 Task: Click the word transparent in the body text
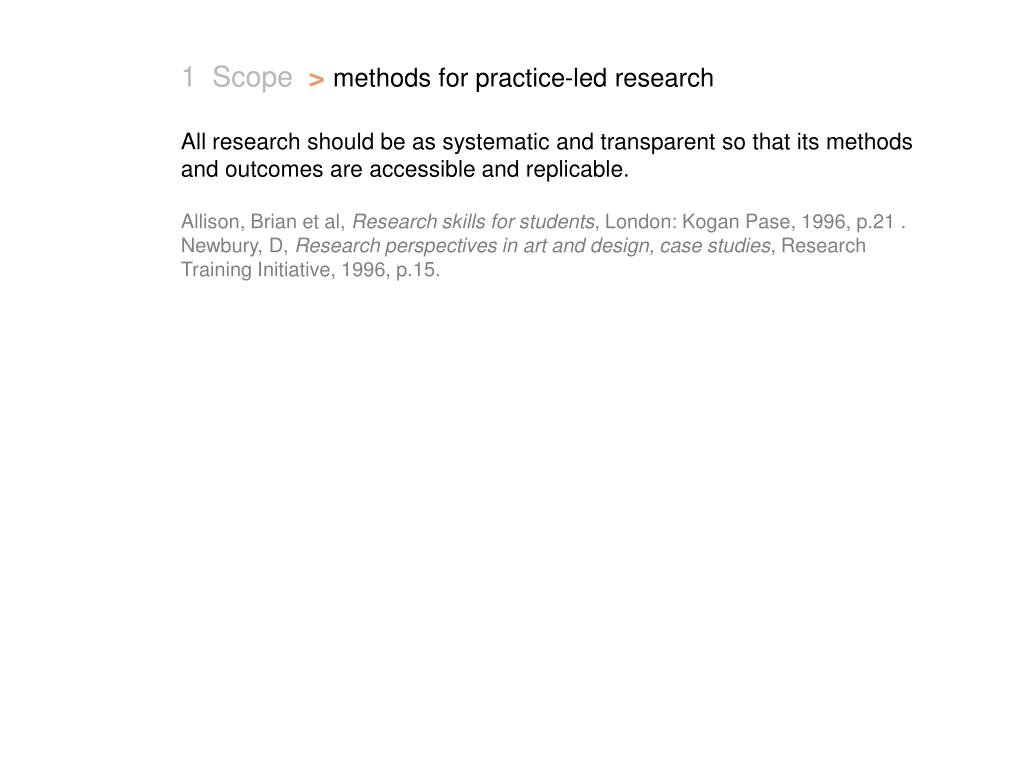[x=658, y=142]
